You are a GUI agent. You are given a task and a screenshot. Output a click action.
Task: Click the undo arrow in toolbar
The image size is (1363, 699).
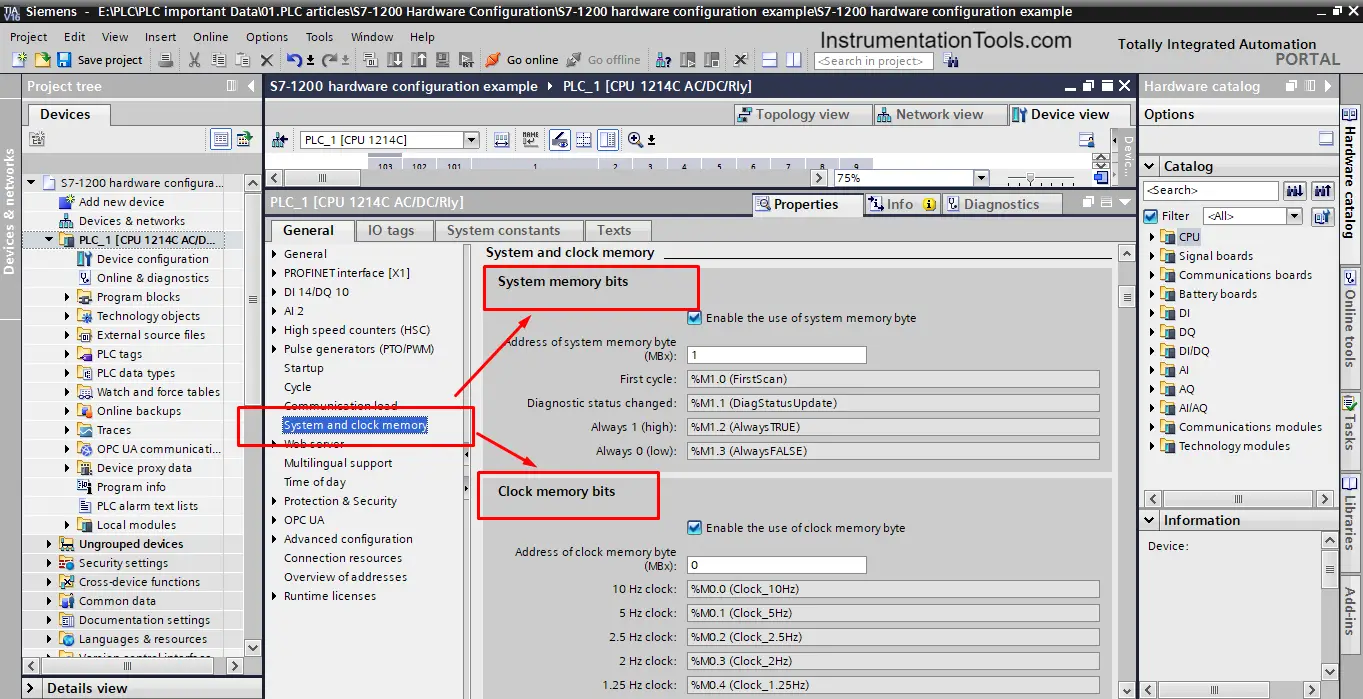click(x=294, y=60)
